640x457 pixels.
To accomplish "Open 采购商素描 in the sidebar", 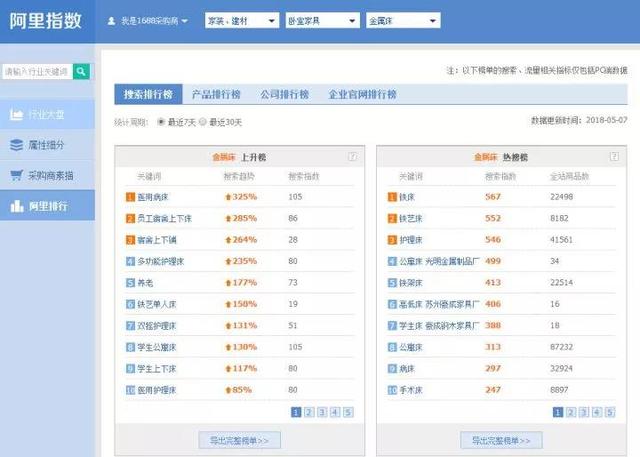I will click(x=47, y=175).
